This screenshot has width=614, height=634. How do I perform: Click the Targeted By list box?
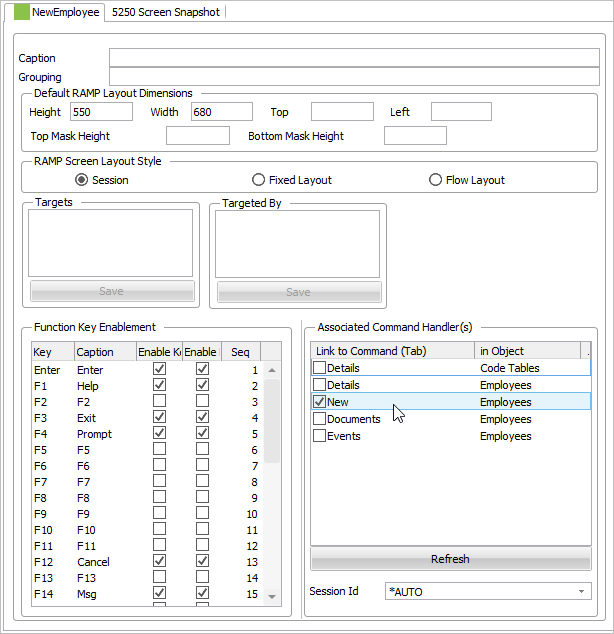coord(298,244)
